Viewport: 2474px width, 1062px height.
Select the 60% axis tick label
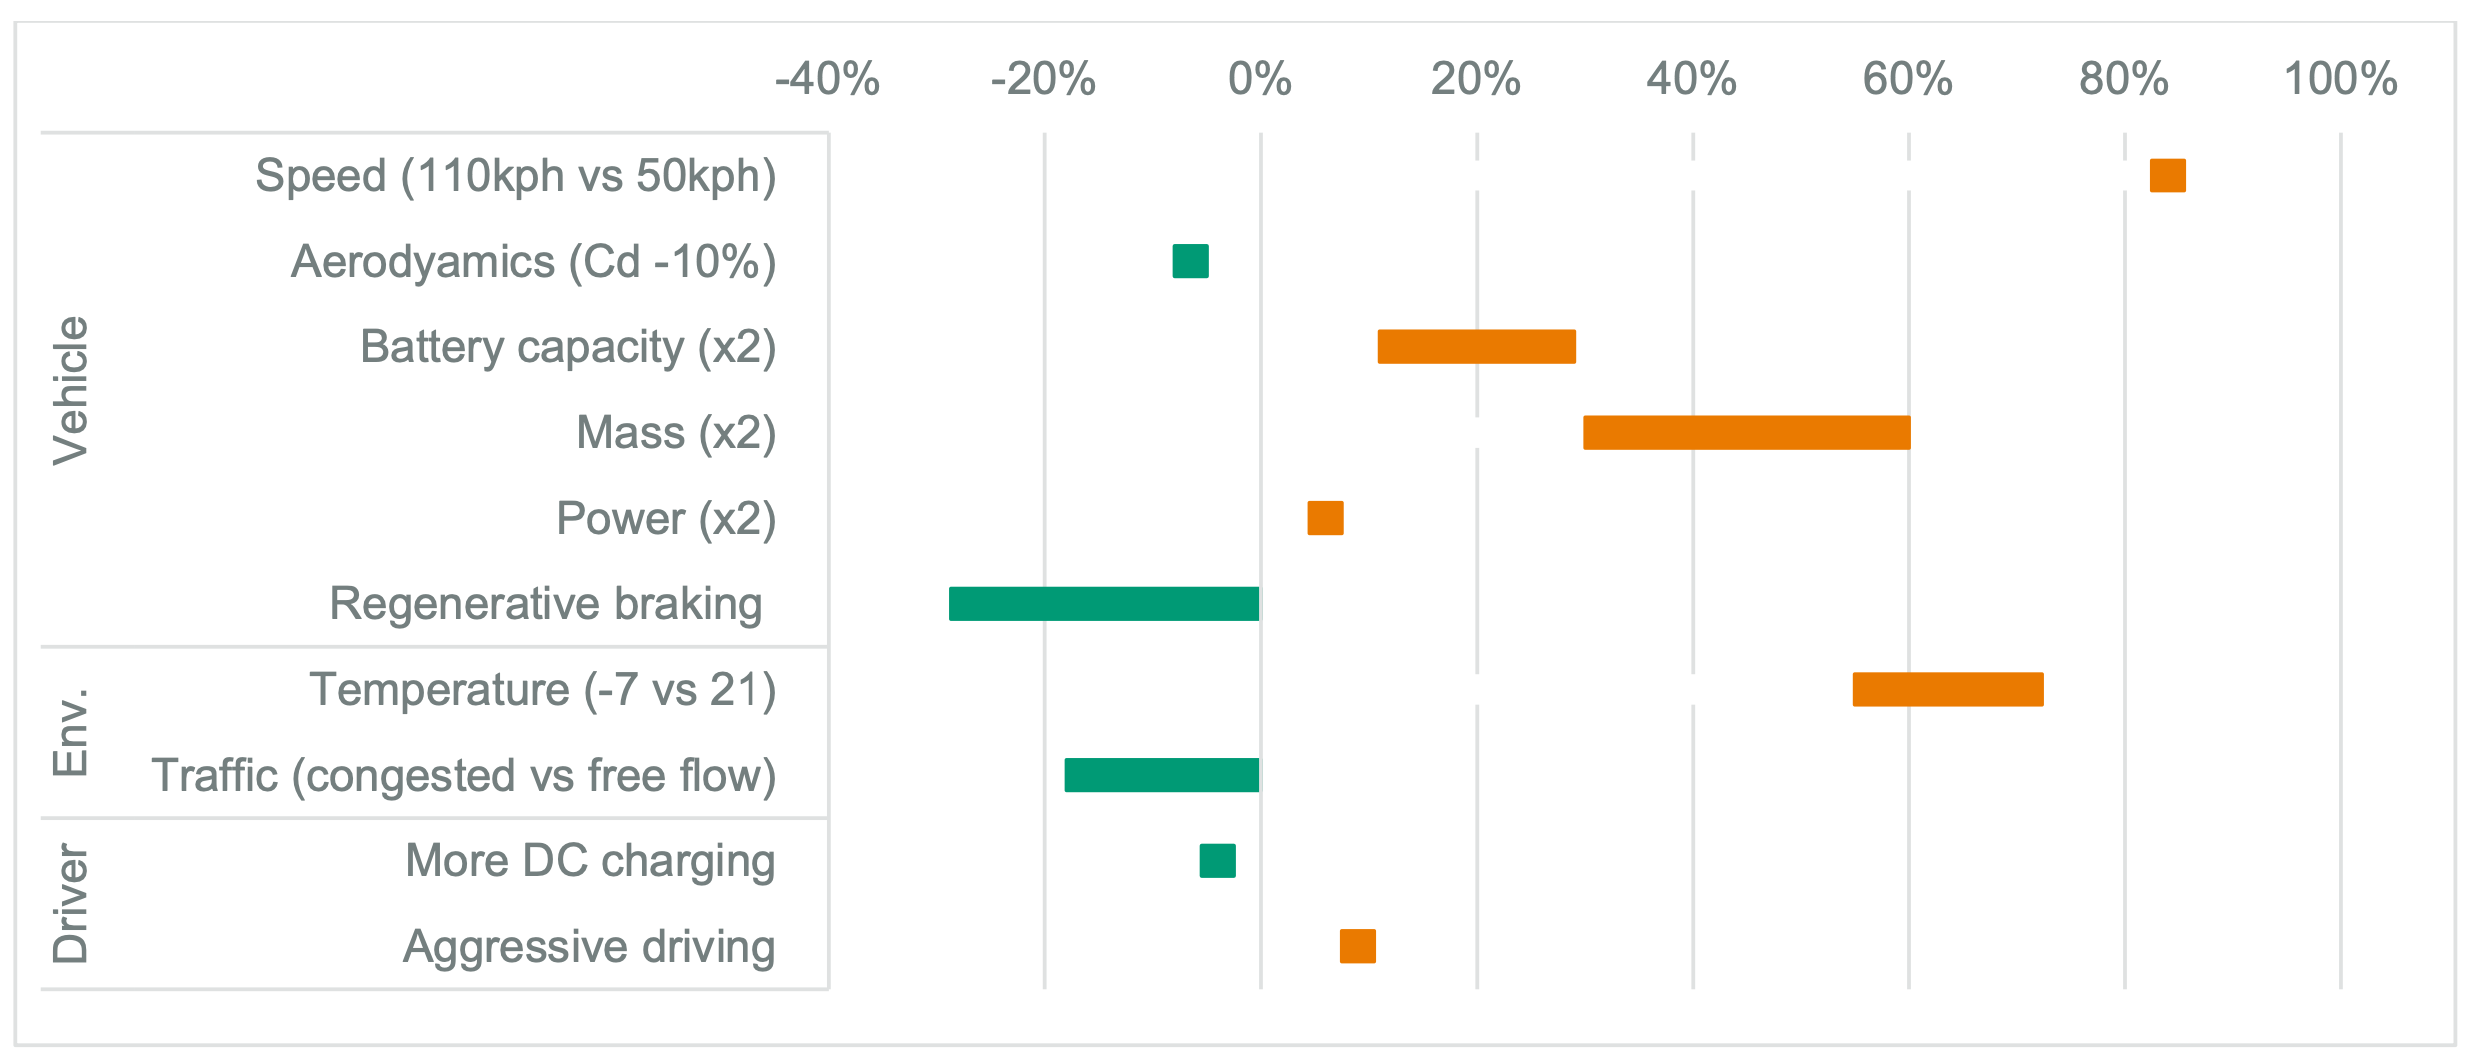[1907, 79]
